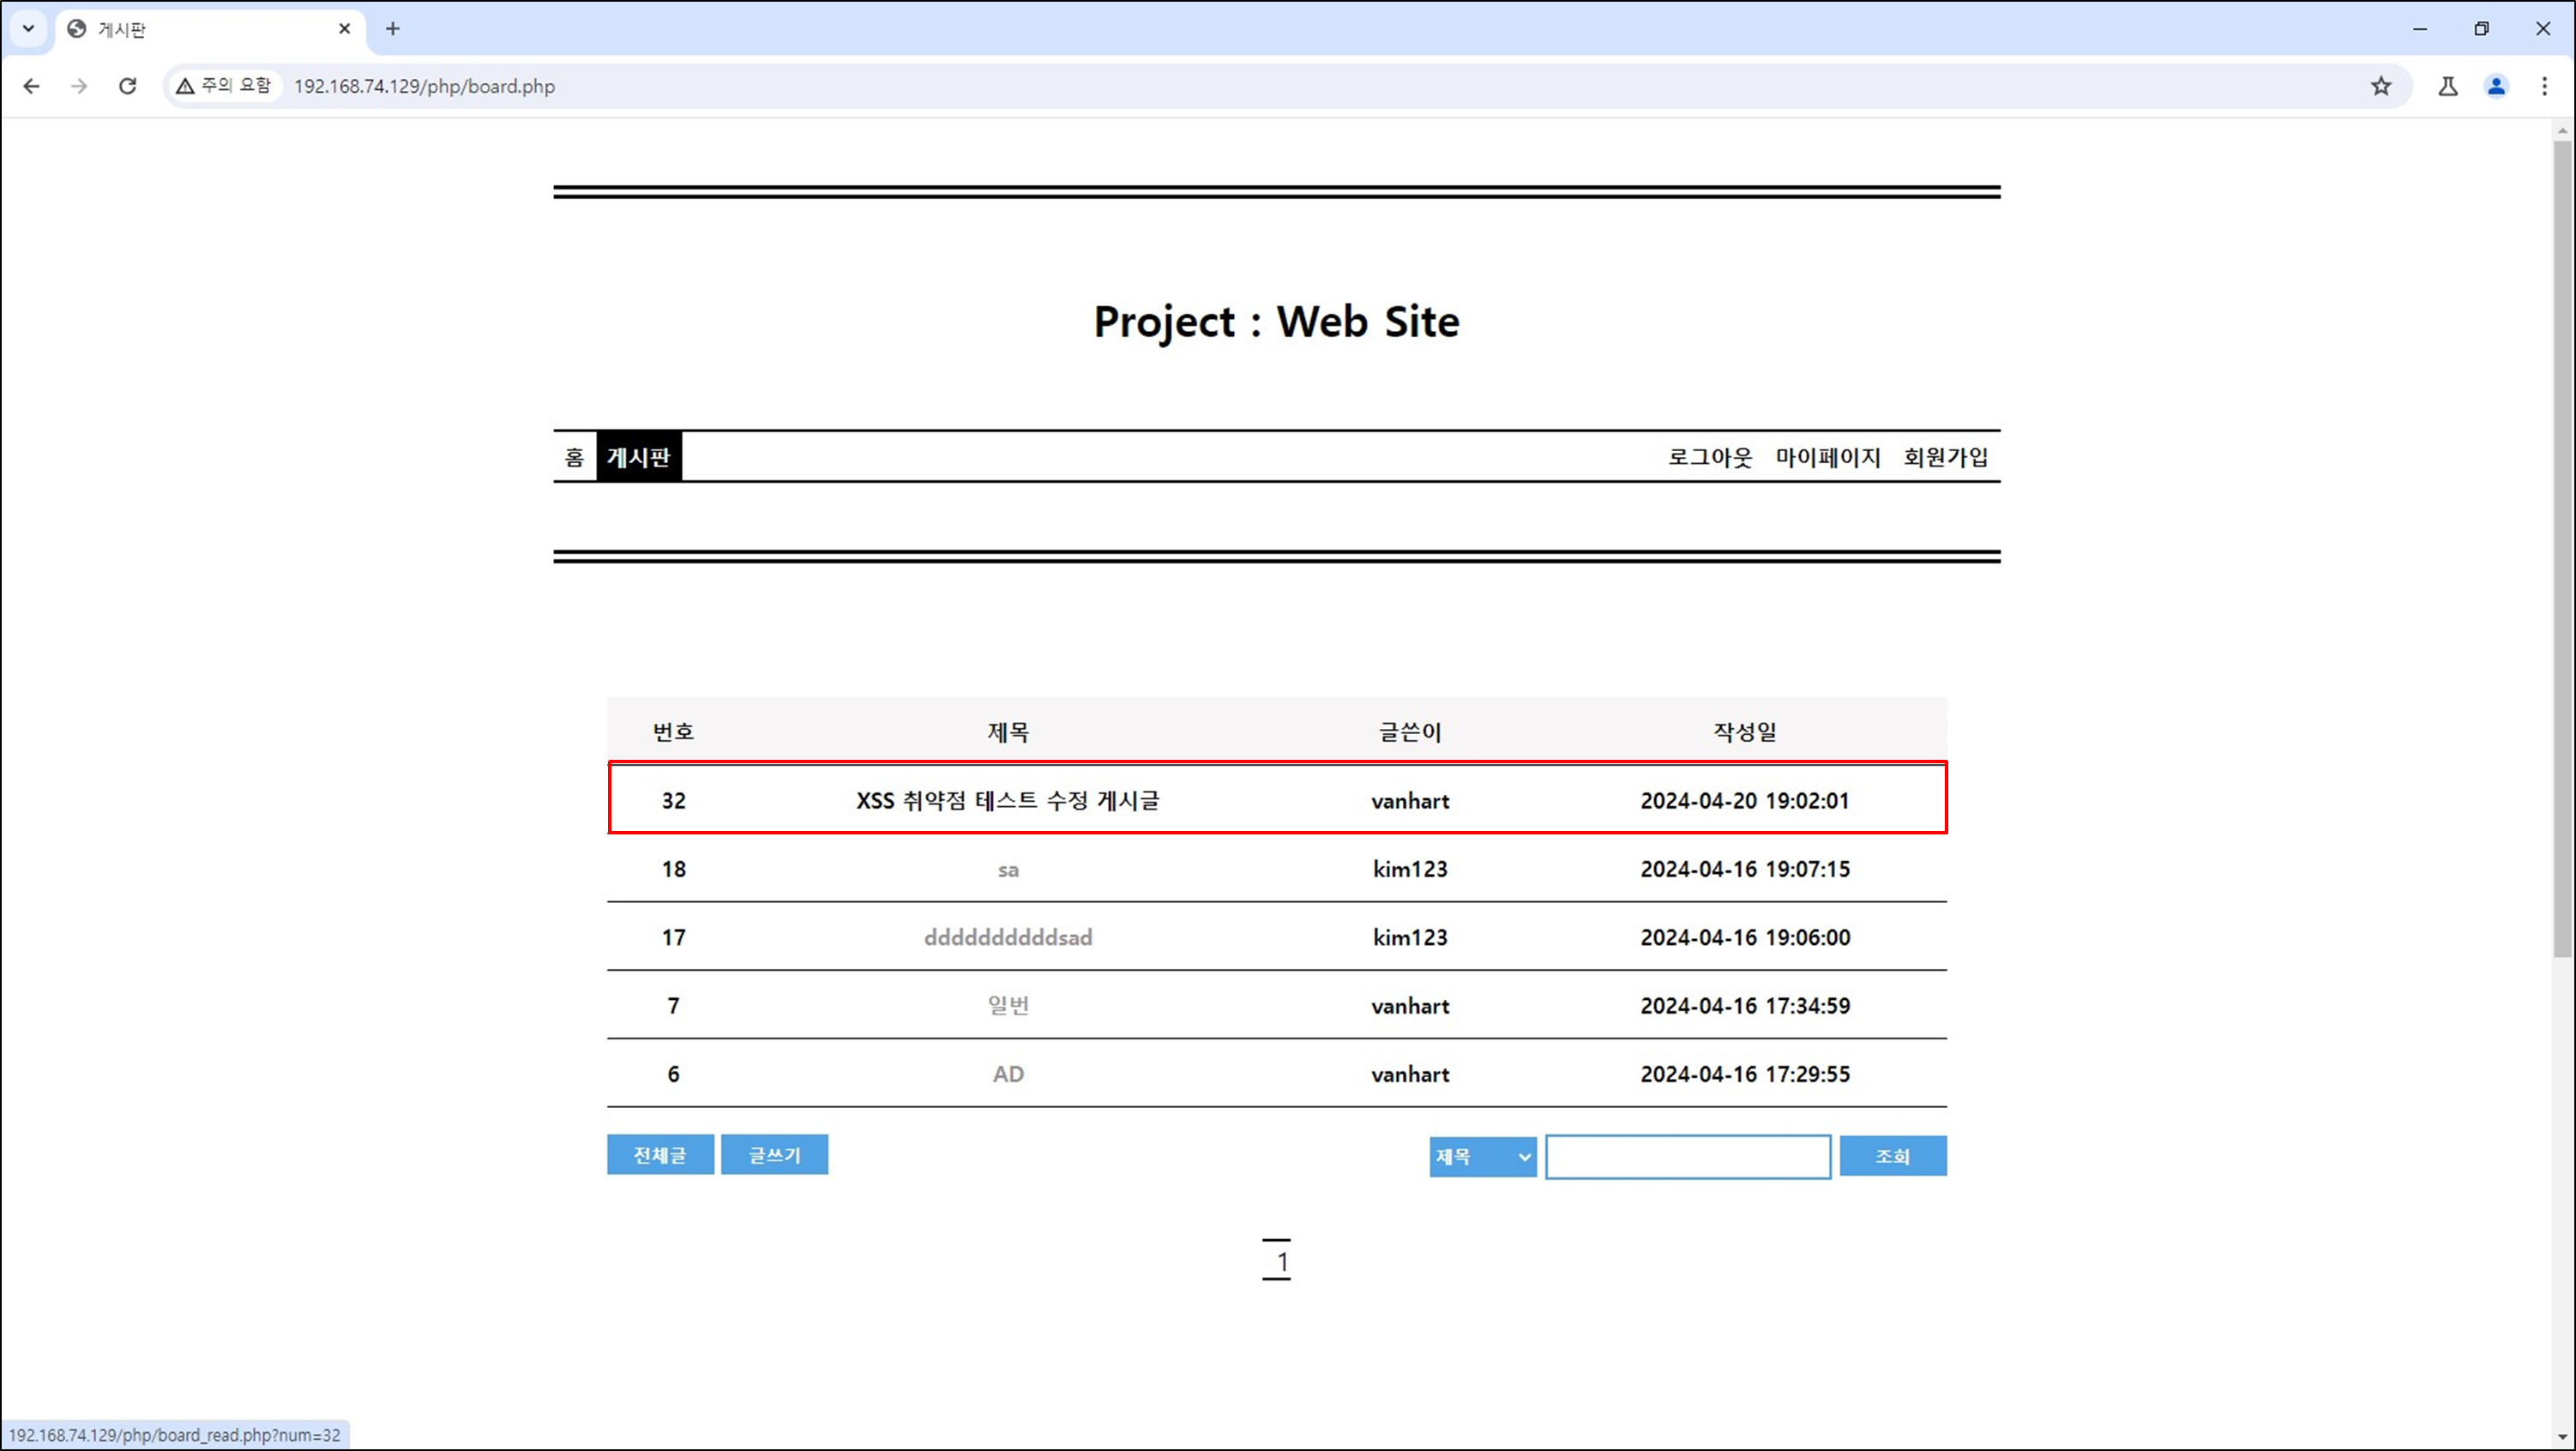Click date 2024-04-16 19:07:15
This screenshot has height=1451, width=2576.
[1745, 870]
